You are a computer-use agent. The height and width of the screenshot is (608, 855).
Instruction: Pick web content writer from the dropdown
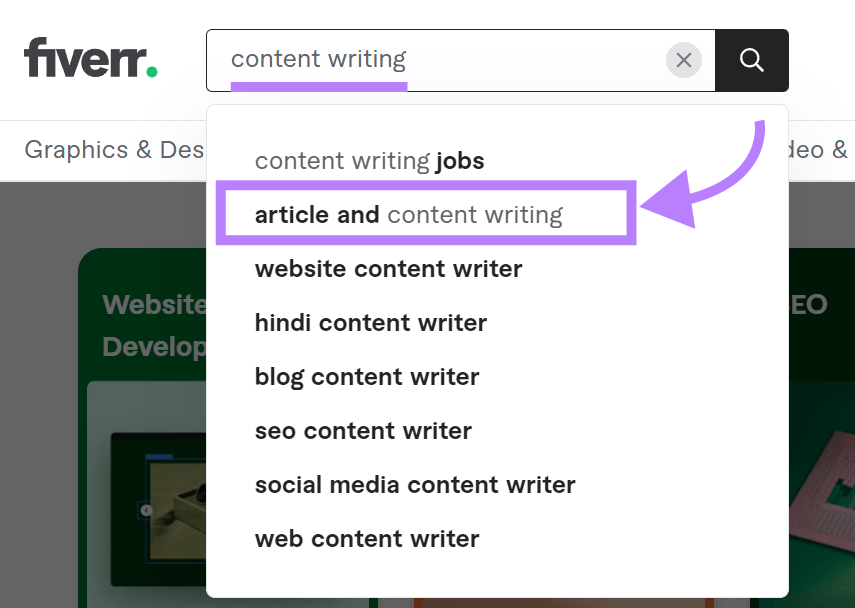tap(366, 538)
